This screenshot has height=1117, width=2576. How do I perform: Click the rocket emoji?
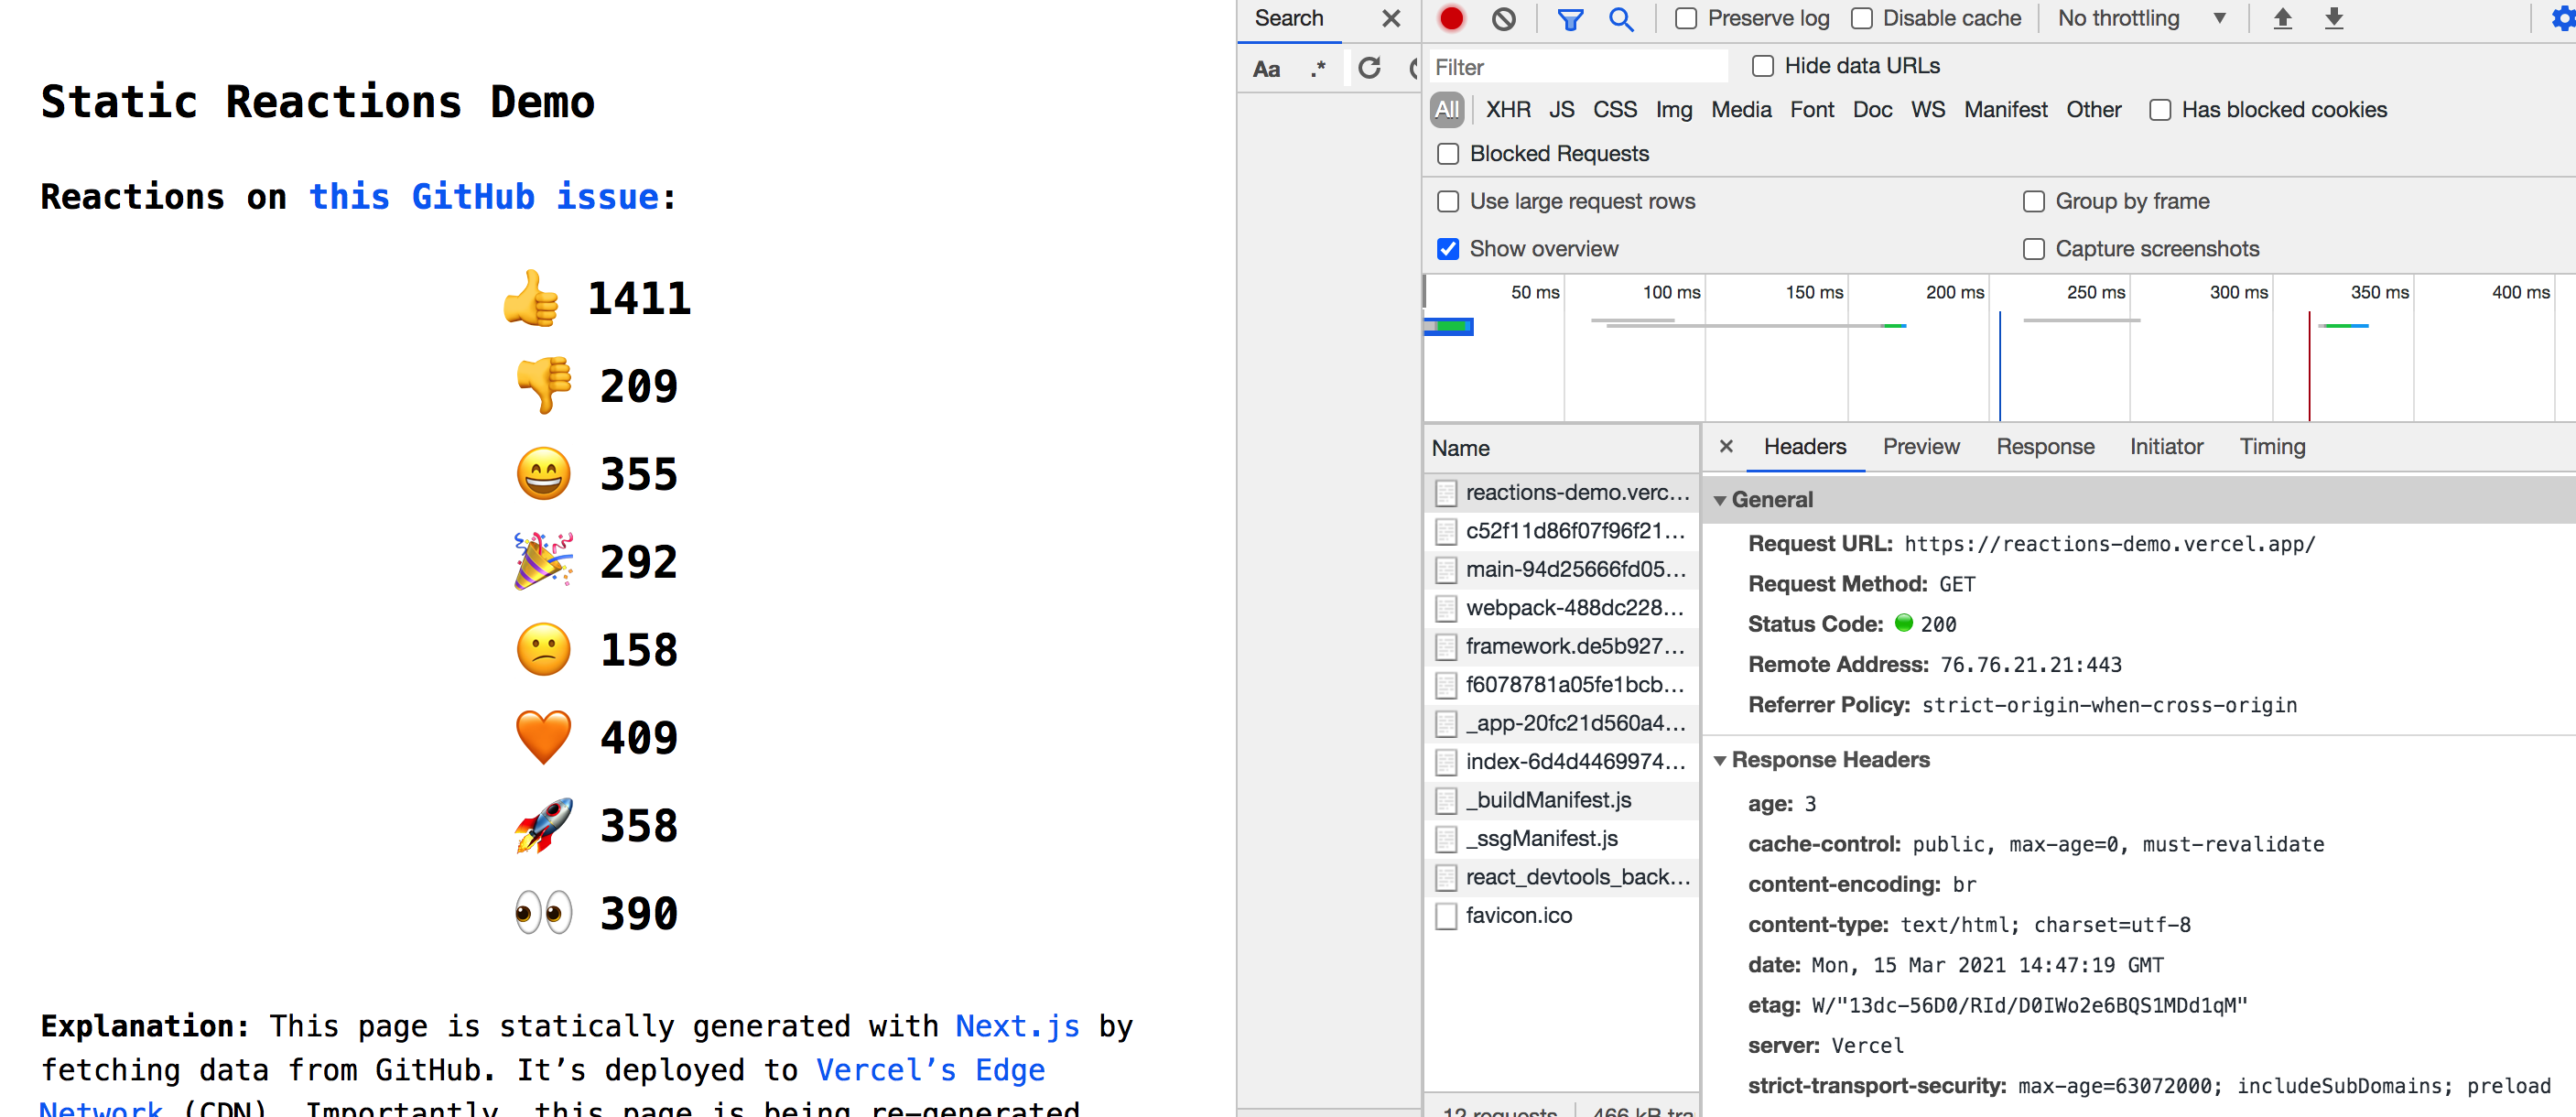(544, 825)
